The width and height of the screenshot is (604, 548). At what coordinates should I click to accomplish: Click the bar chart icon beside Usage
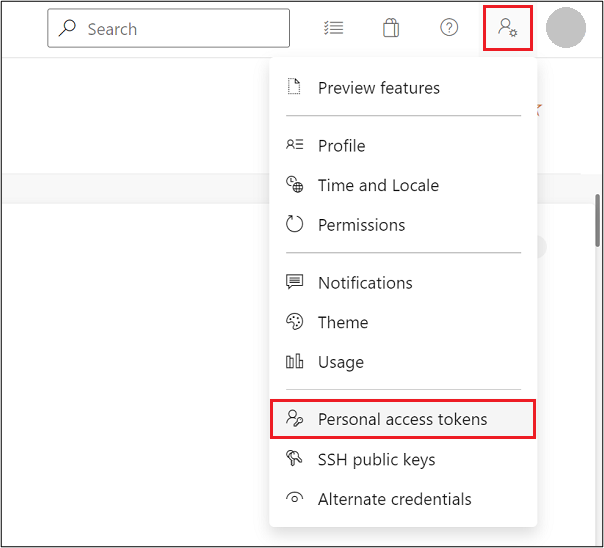tap(294, 362)
